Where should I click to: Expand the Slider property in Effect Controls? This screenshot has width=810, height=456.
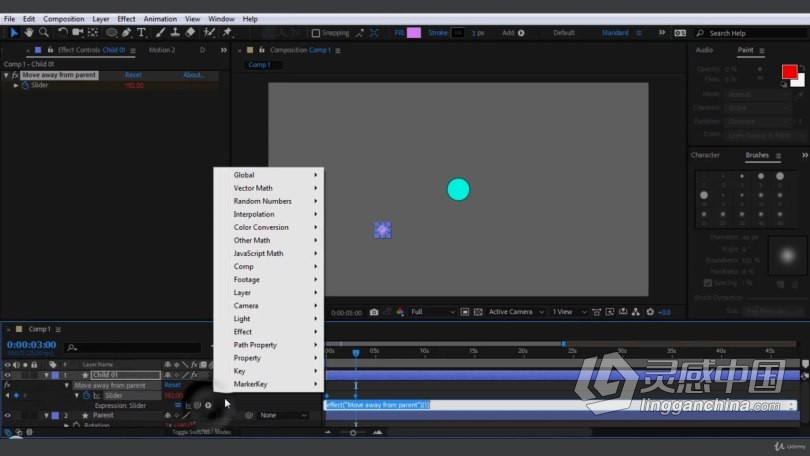[15, 85]
